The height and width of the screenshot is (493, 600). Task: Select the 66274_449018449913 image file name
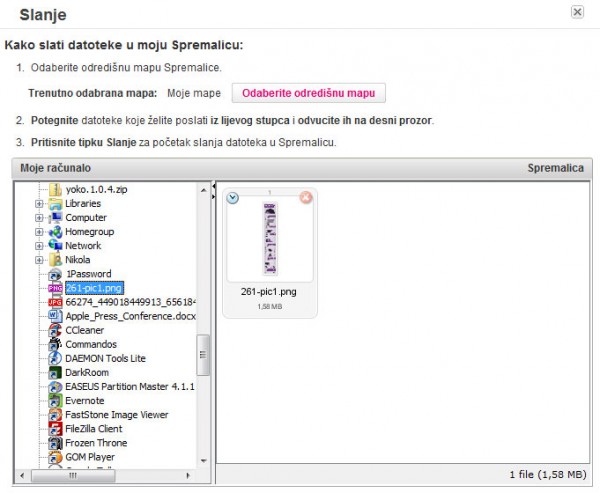130,302
